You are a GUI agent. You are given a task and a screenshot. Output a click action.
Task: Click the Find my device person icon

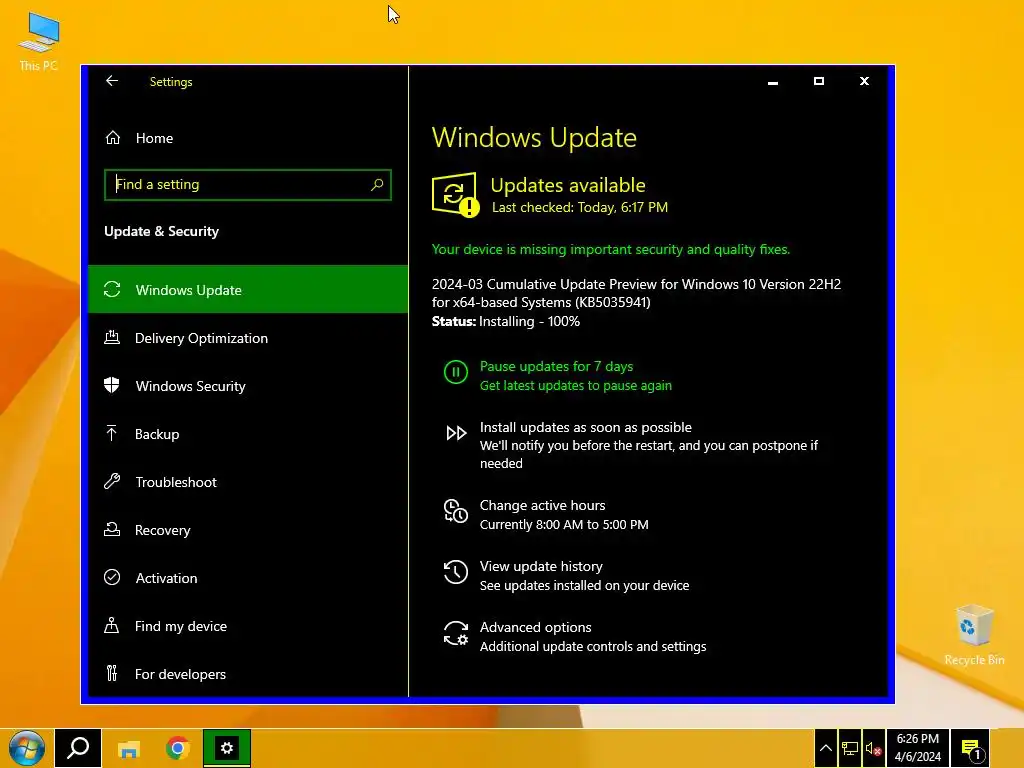tap(112, 626)
